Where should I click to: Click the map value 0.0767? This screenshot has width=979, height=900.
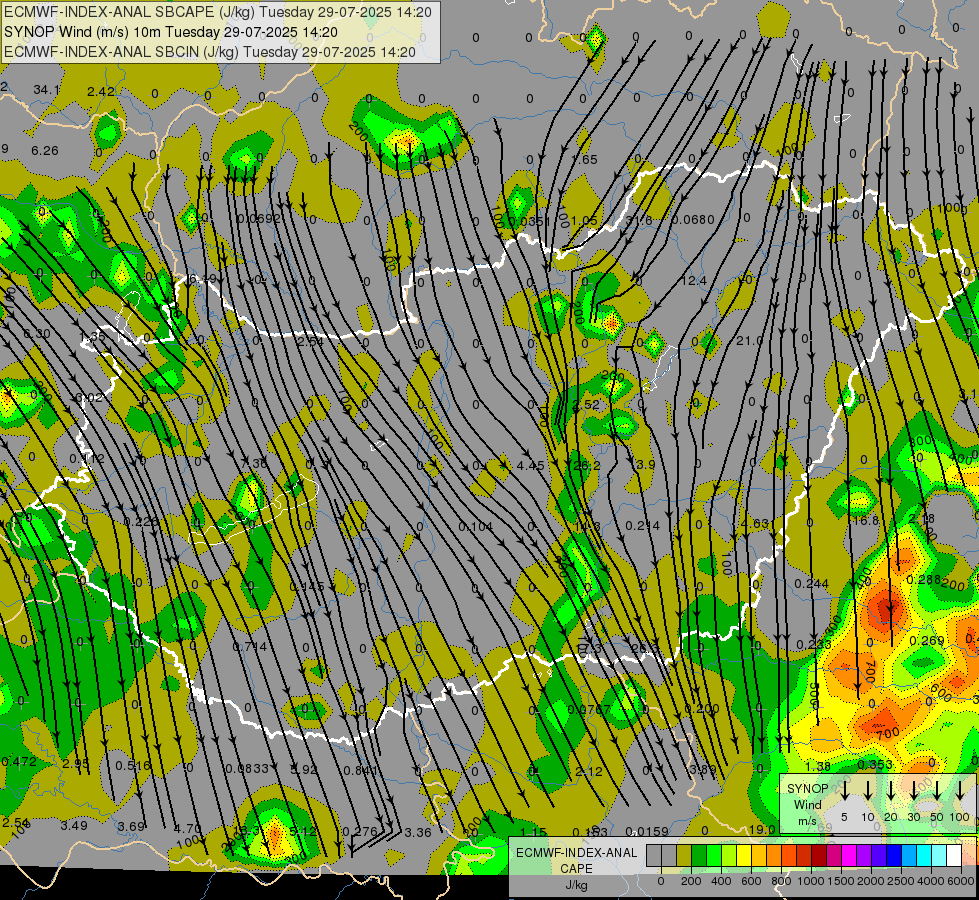[x=588, y=710]
